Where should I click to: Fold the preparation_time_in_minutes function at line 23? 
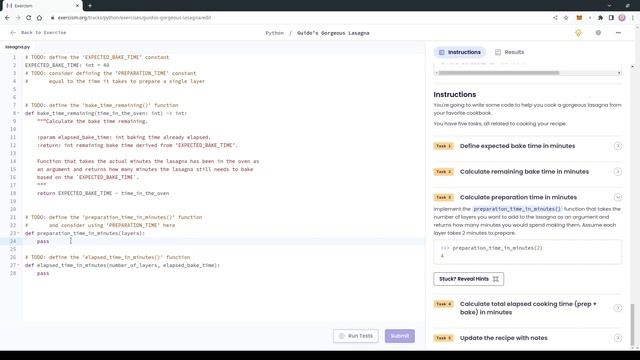[19, 233]
